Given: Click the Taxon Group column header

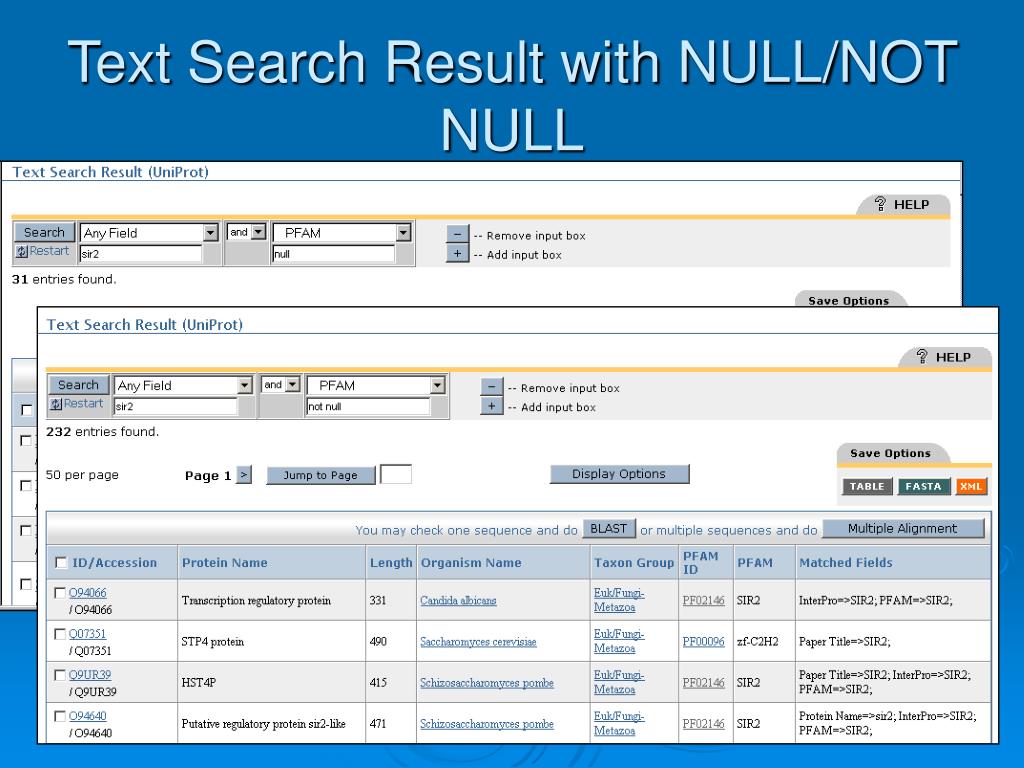Looking at the screenshot, I should click(x=633, y=562).
